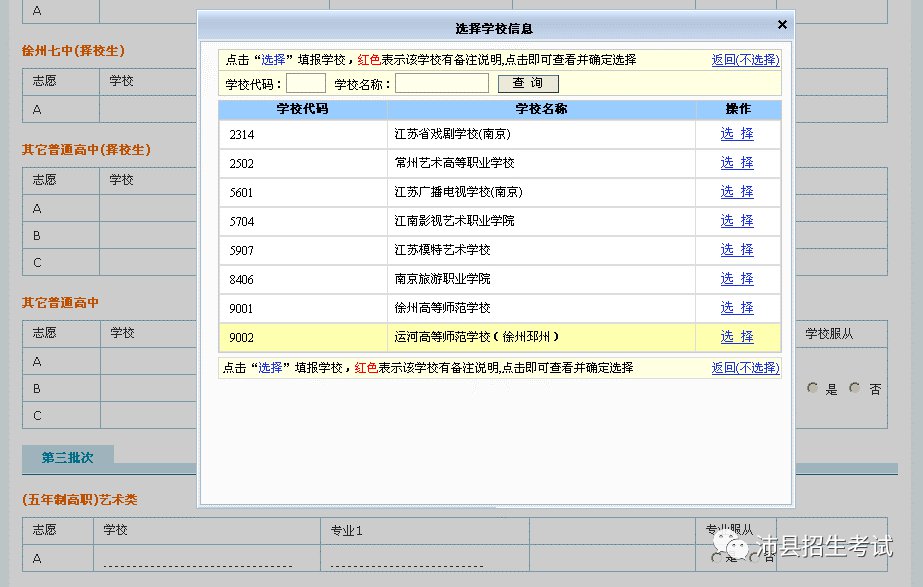Focus the 学校名称 input field
This screenshot has height=587, width=923.
[x=441, y=84]
